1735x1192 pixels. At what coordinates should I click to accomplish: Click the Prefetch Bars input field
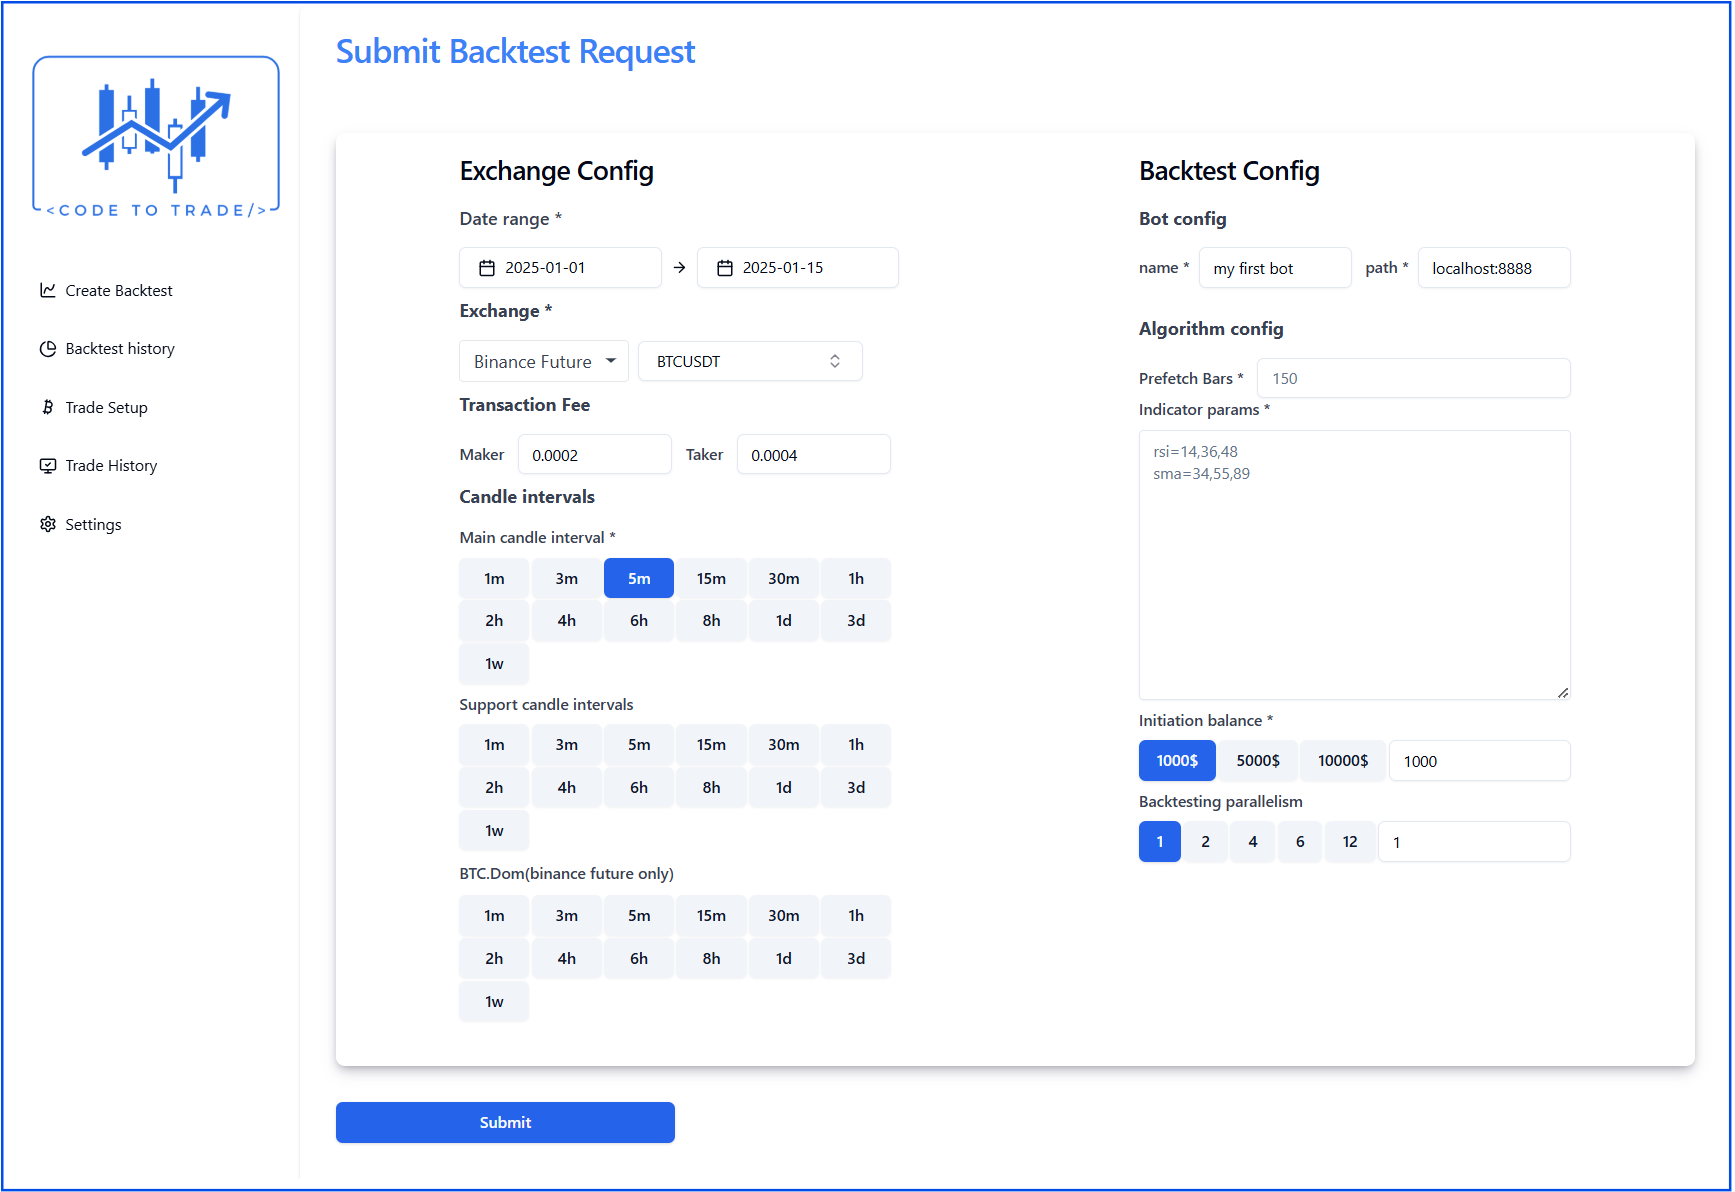click(1412, 378)
